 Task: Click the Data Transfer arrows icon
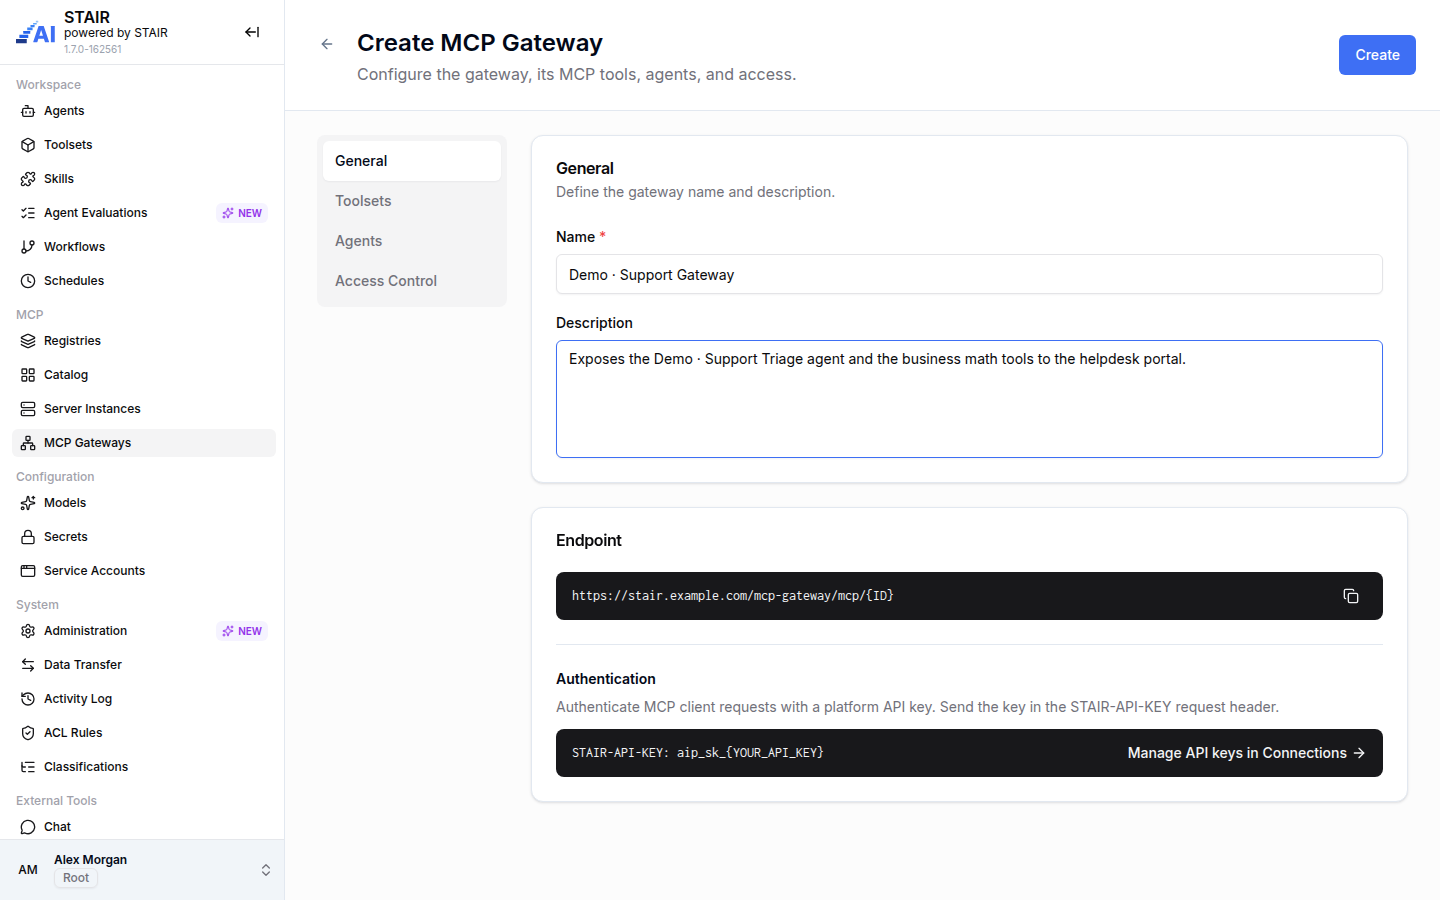coord(28,665)
